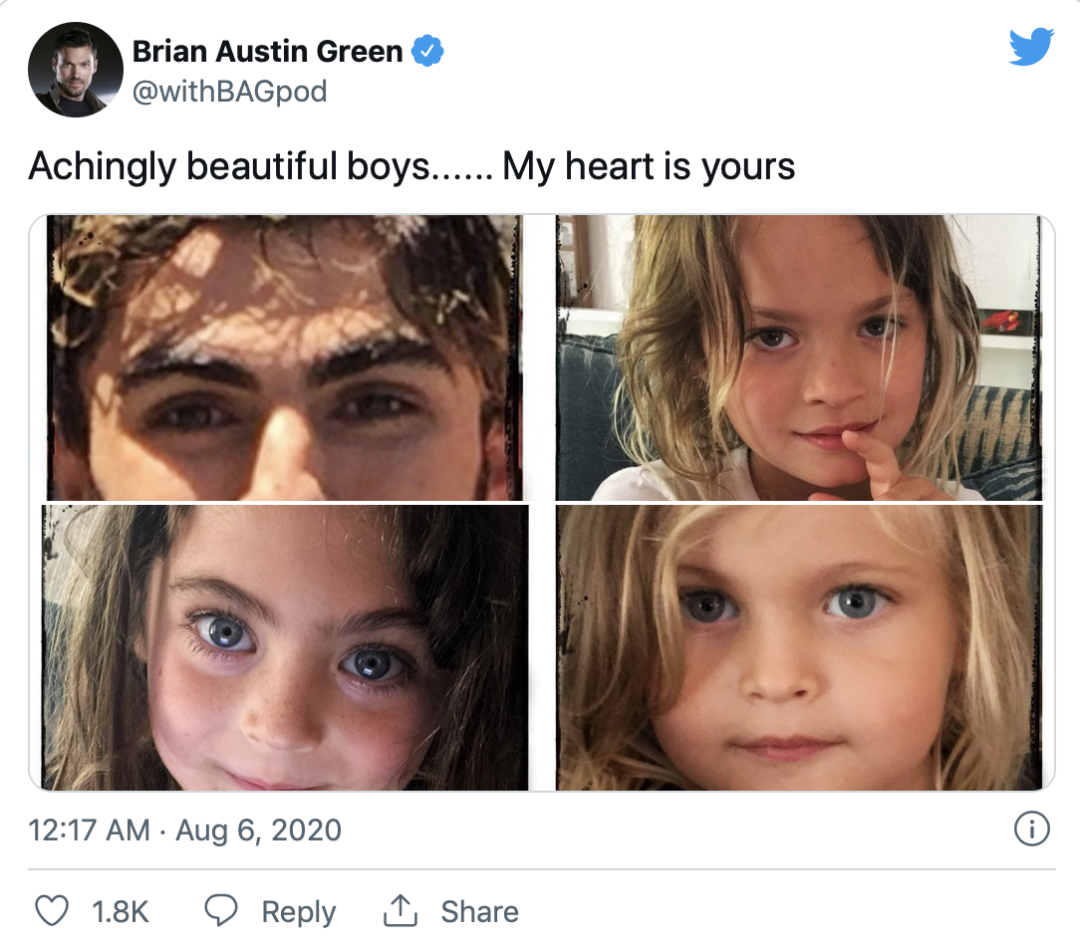Open the @withBAGpod handle link
1080x946 pixels.
230,92
